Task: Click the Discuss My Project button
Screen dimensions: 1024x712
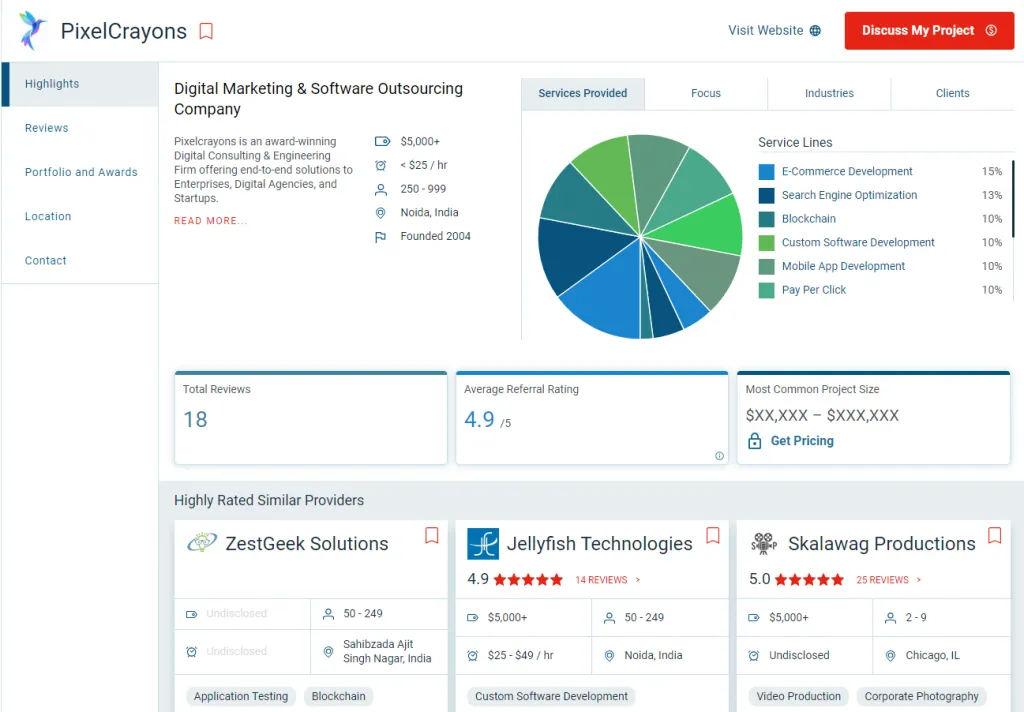Action: (929, 31)
